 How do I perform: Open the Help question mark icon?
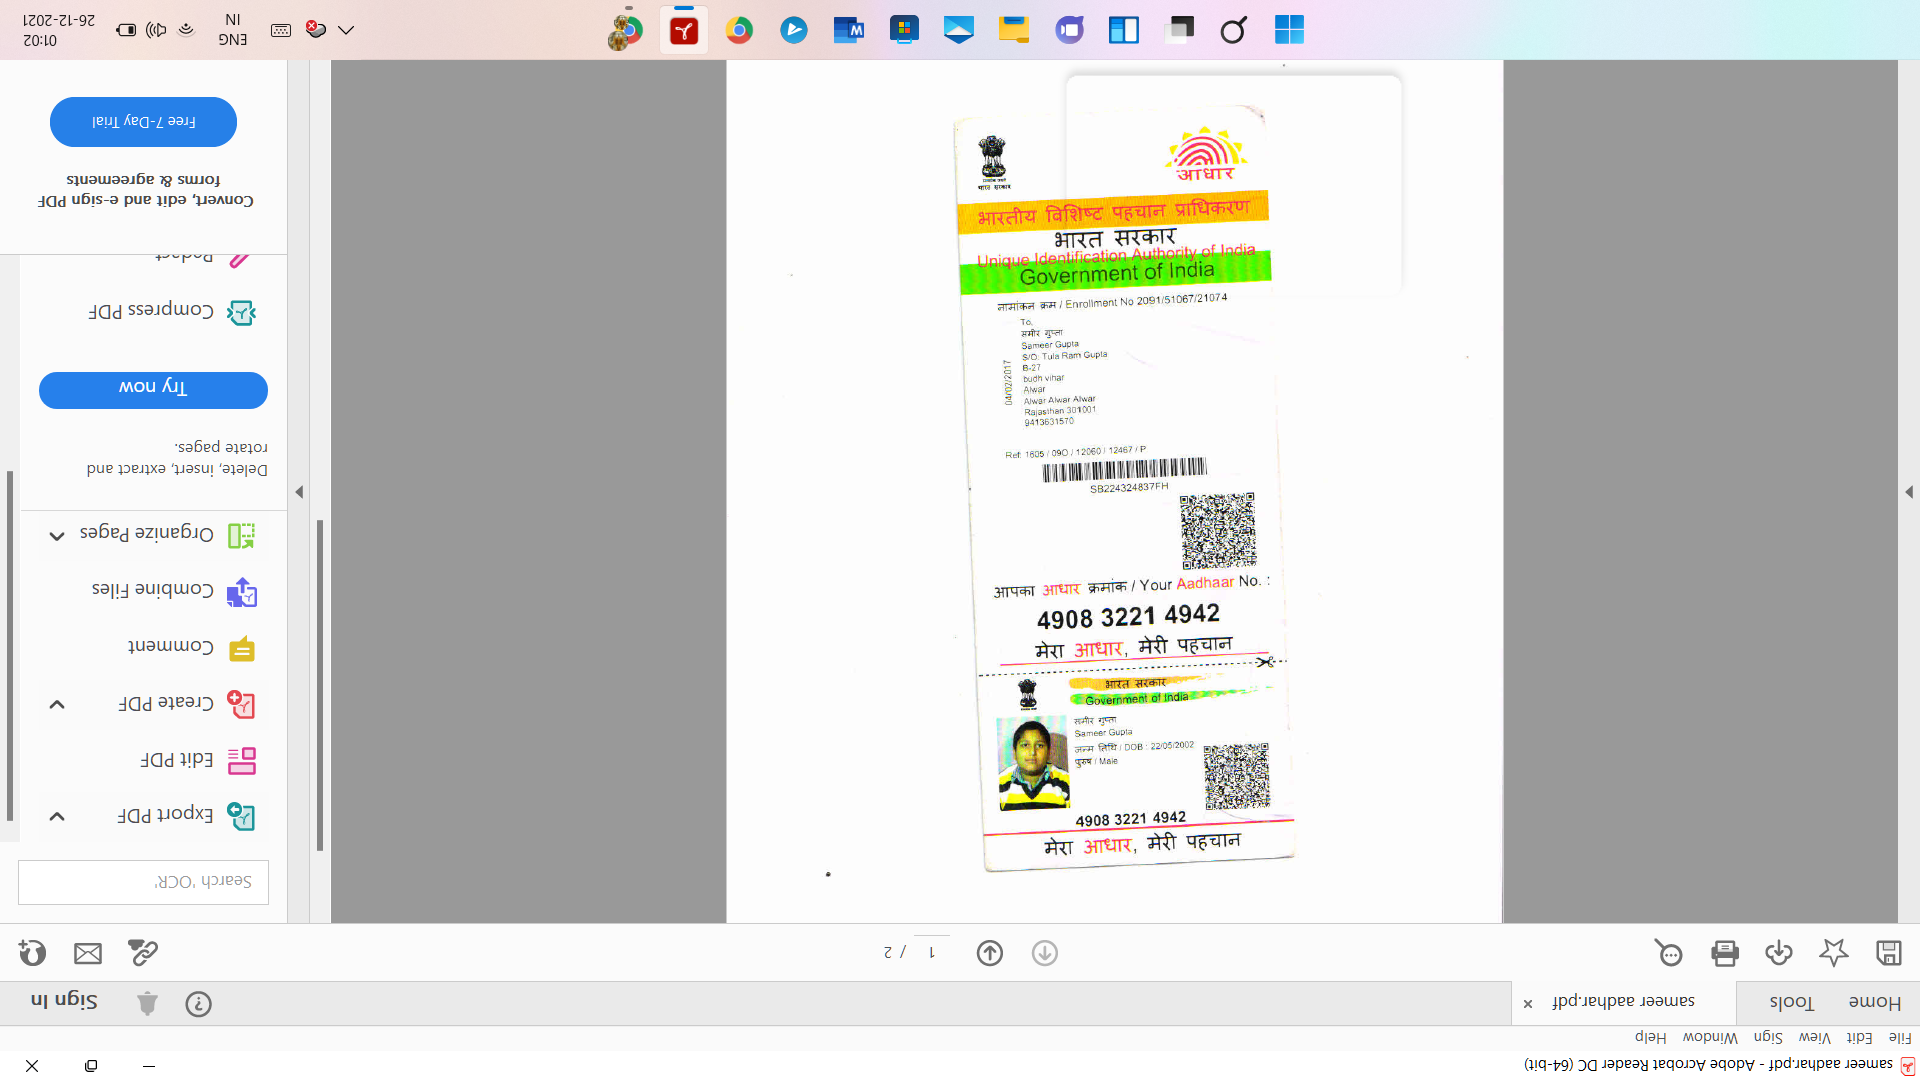click(198, 1004)
